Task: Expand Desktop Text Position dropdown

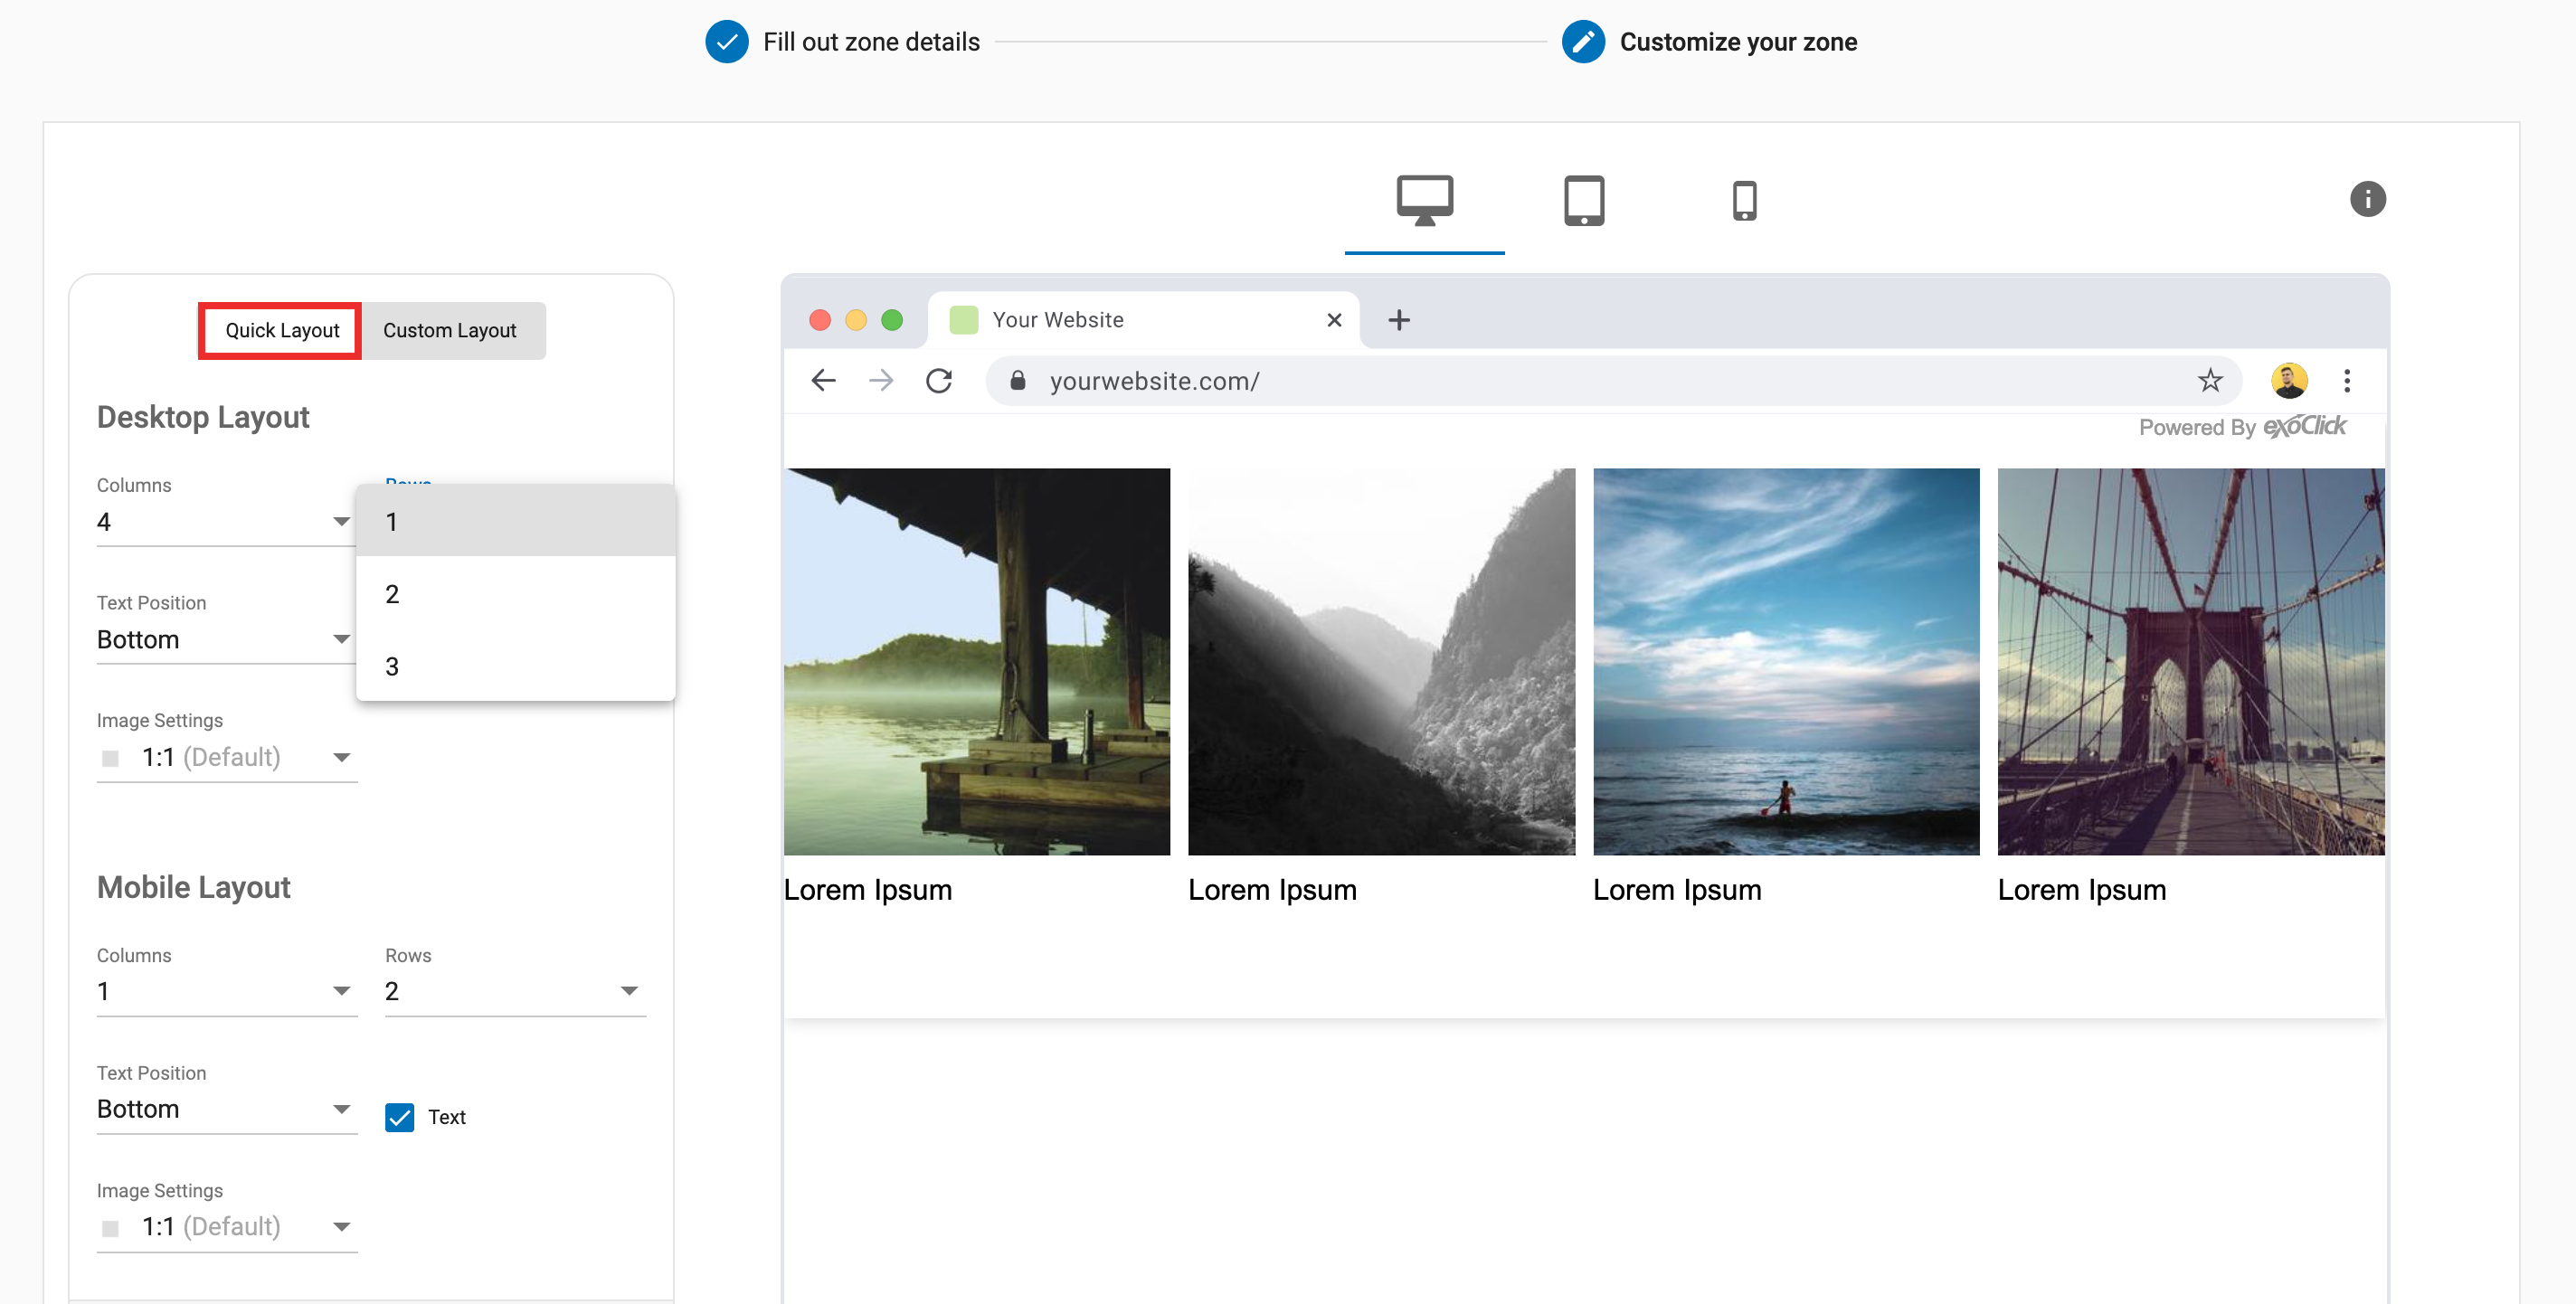Action: click(x=225, y=640)
